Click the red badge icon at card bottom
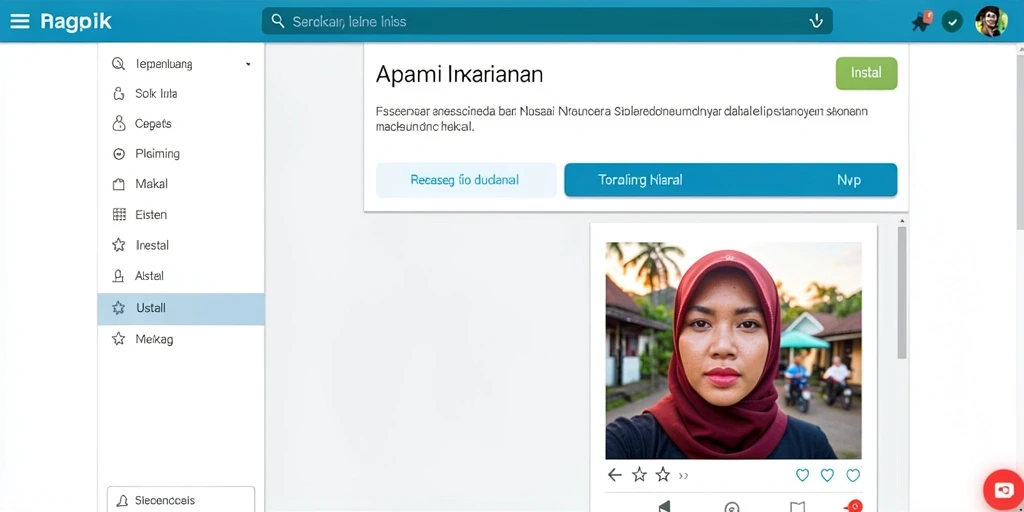Screen dimensions: 1024x512 point(852,506)
